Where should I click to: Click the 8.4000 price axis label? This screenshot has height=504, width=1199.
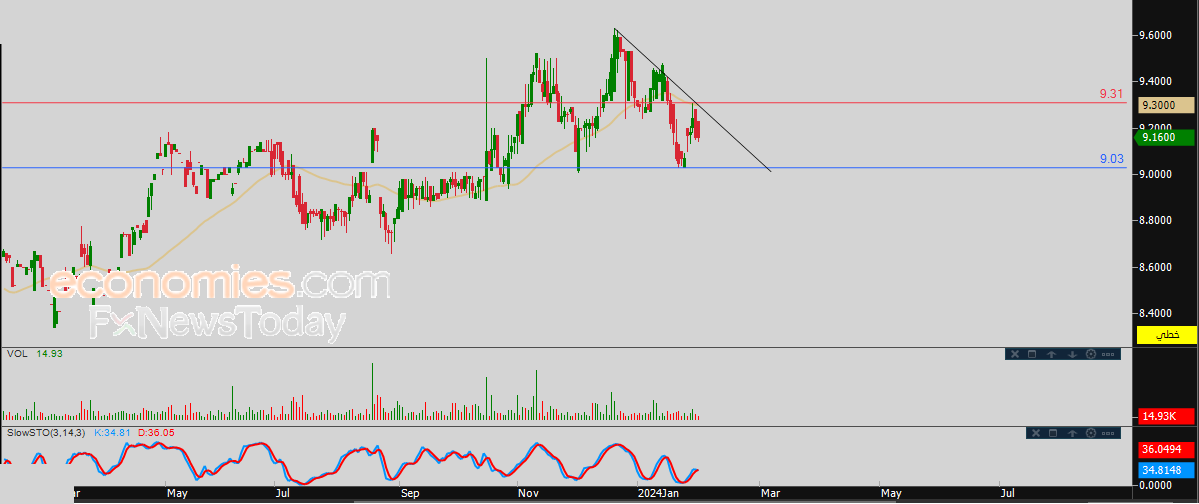tap(1156, 313)
